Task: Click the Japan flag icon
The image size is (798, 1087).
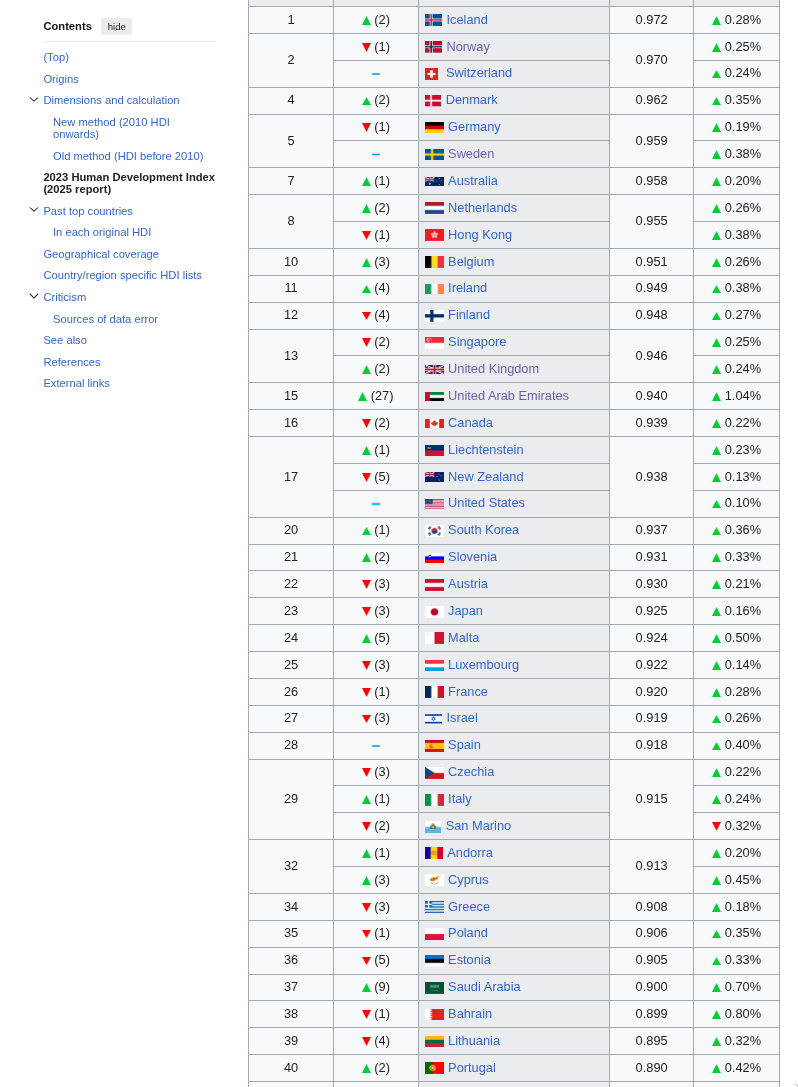Action: (434, 611)
